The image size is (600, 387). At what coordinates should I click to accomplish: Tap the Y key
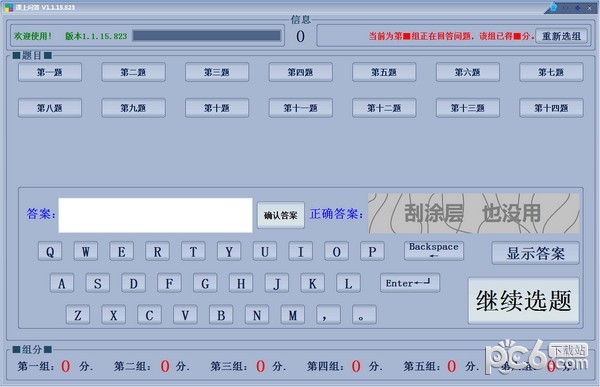(229, 251)
